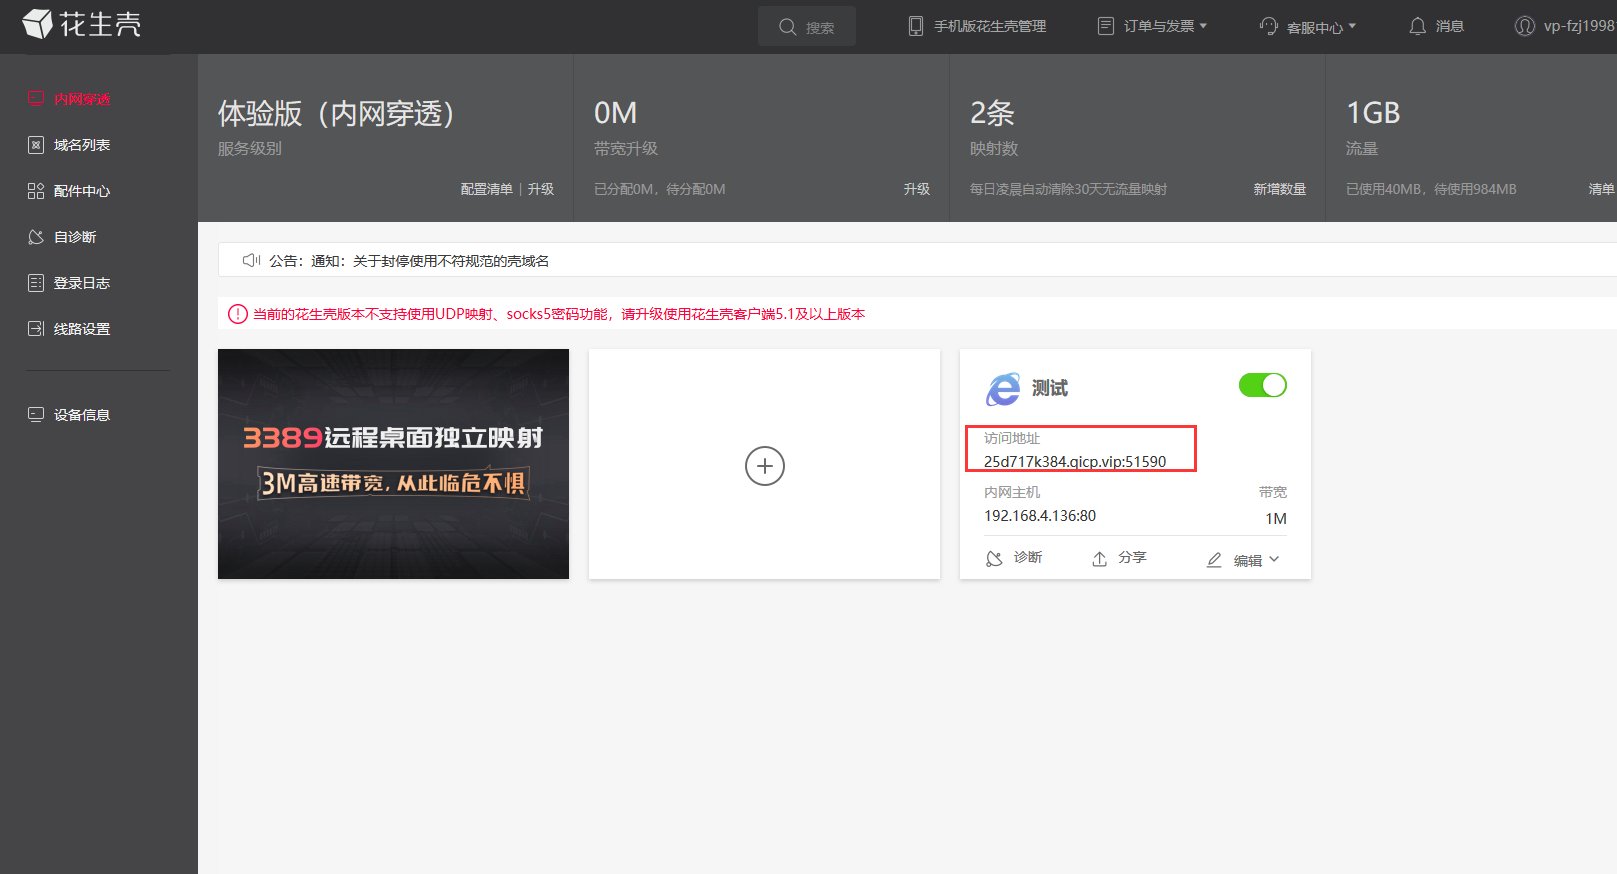The width and height of the screenshot is (1617, 874).
Task: Click the 分享 button label
Action: (x=1132, y=557)
